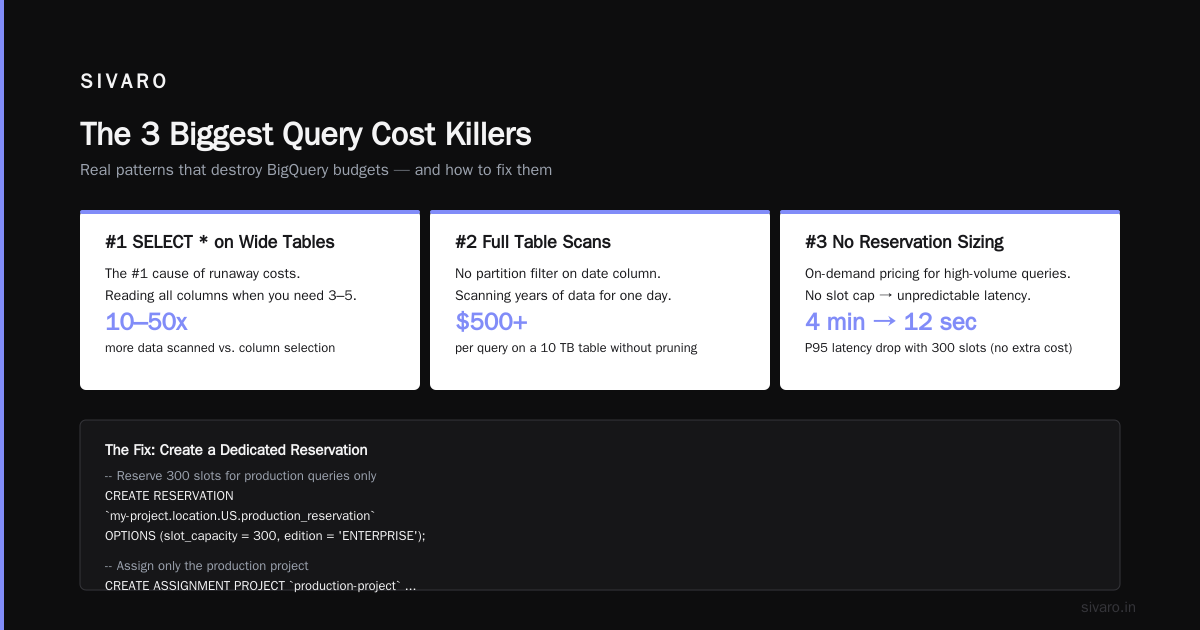This screenshot has width=1200, height=630.
Task: Select the heading 'The 3 Biggest Query Cost Killers'
Action: [x=306, y=134]
